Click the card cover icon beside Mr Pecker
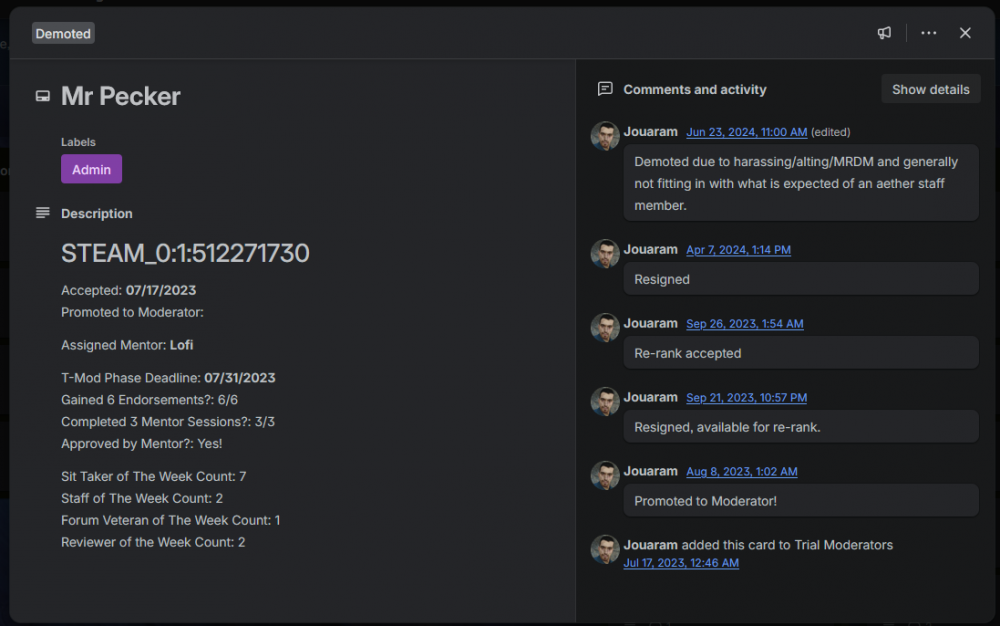This screenshot has height=626, width=1000. (x=43, y=96)
